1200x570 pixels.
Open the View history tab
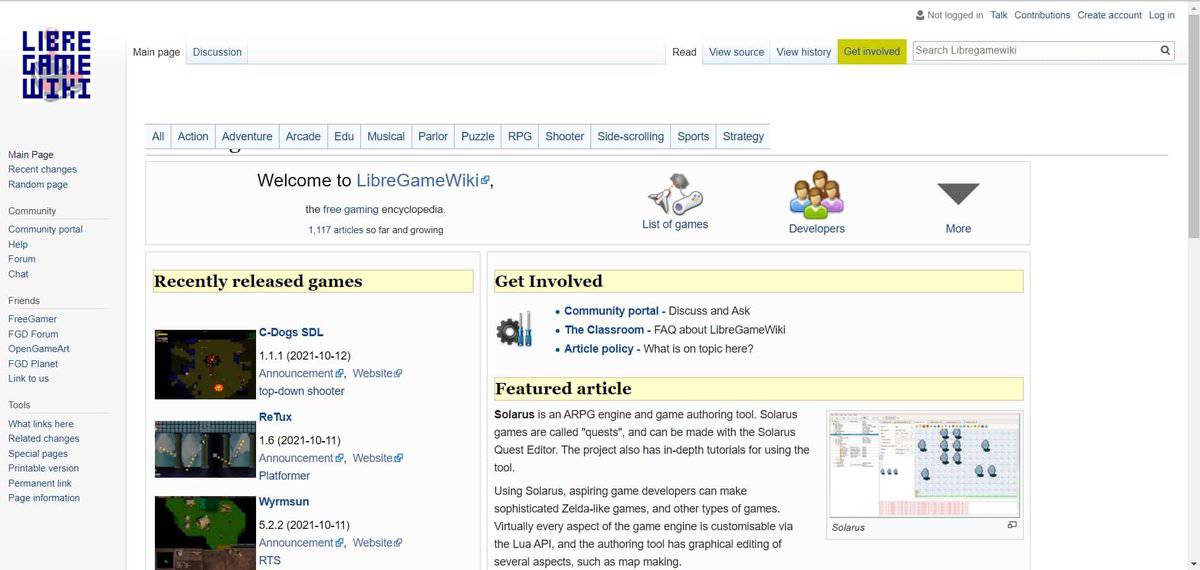(x=803, y=52)
